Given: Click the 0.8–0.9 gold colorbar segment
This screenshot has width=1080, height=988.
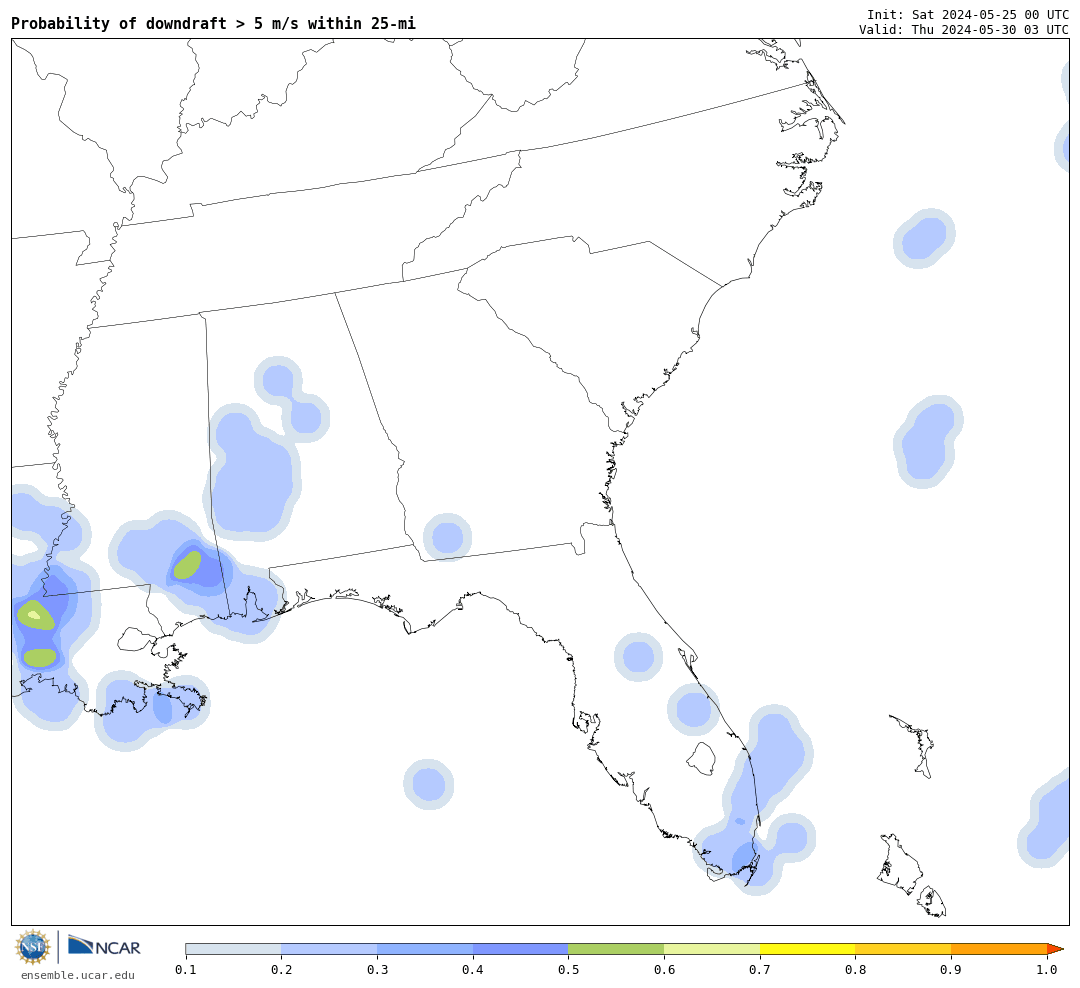Looking at the screenshot, I should pos(904,949).
